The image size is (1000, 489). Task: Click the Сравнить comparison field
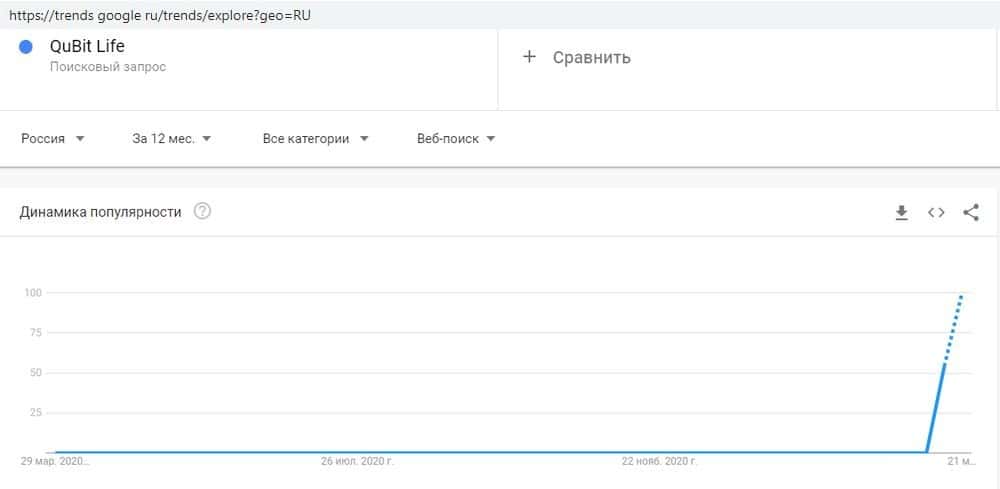[747, 69]
